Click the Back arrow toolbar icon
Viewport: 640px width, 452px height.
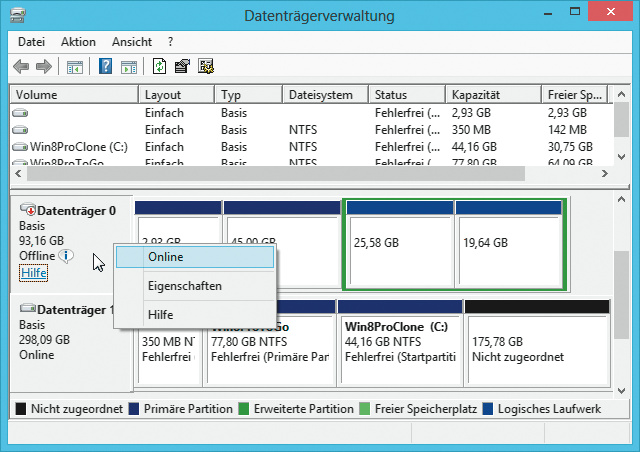[x=20, y=67]
